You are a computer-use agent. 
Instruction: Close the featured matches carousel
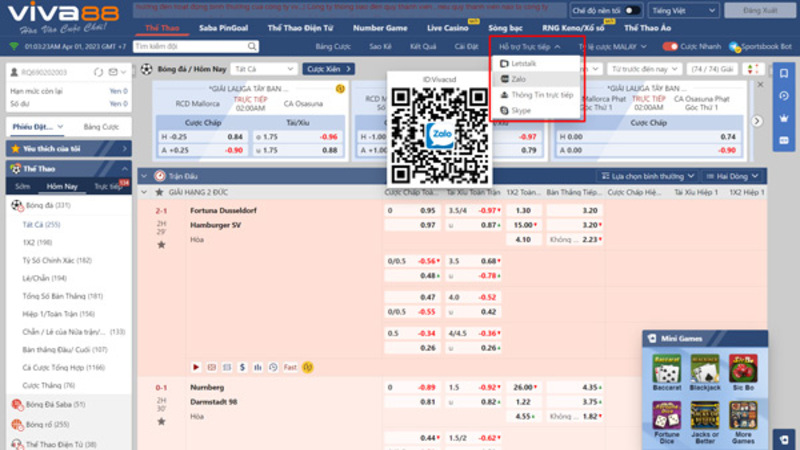pyautogui.click(x=760, y=85)
